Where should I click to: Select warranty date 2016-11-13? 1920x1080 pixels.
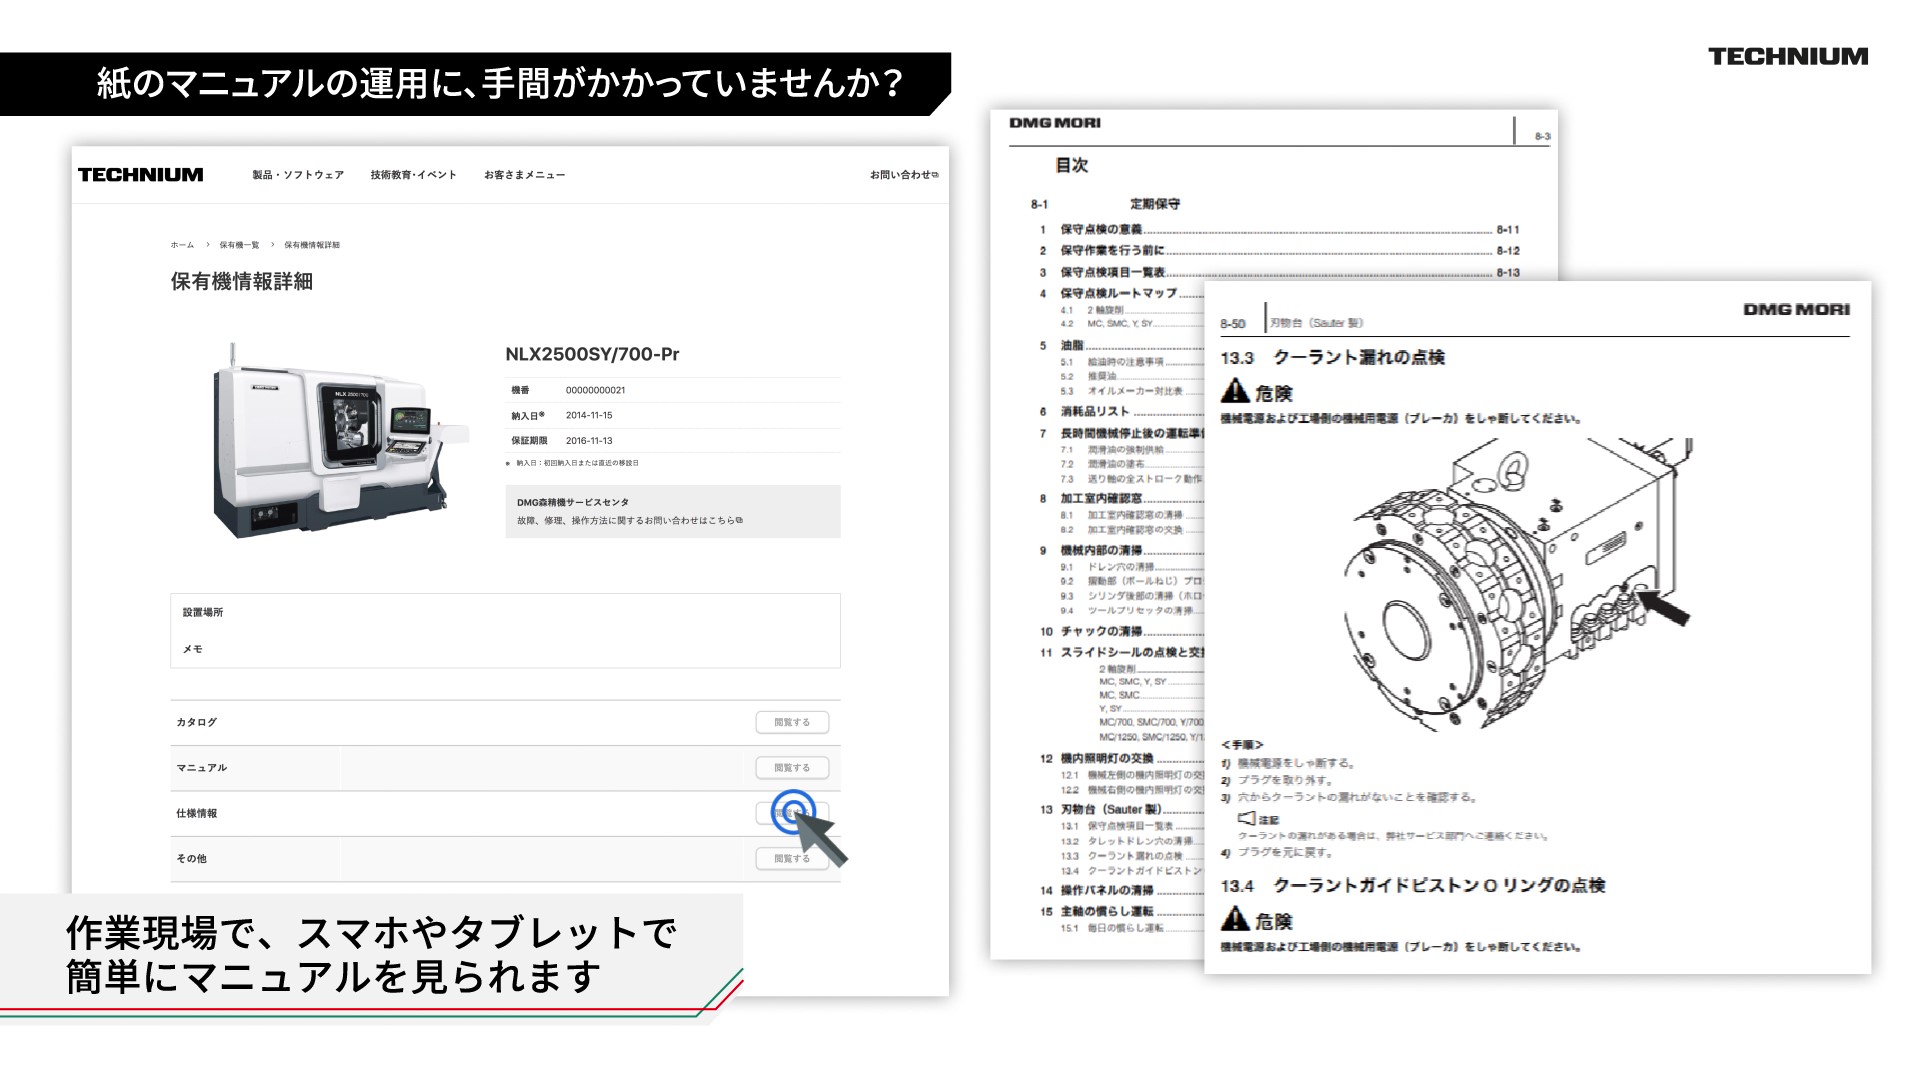point(589,440)
